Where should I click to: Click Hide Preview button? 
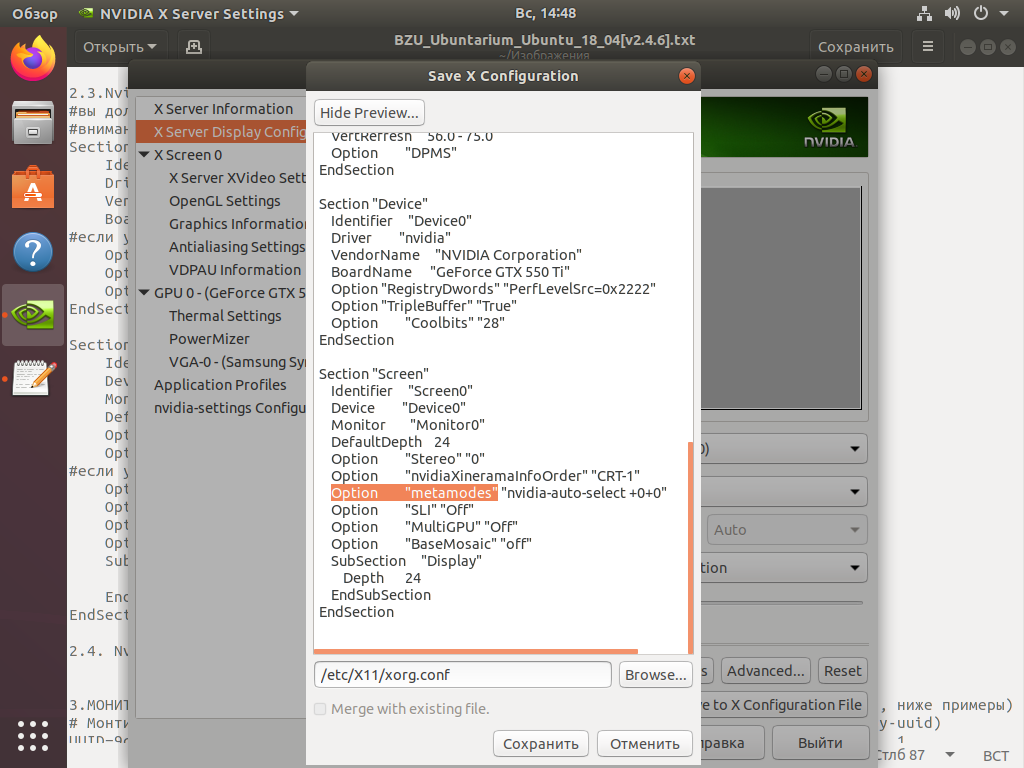coord(369,112)
